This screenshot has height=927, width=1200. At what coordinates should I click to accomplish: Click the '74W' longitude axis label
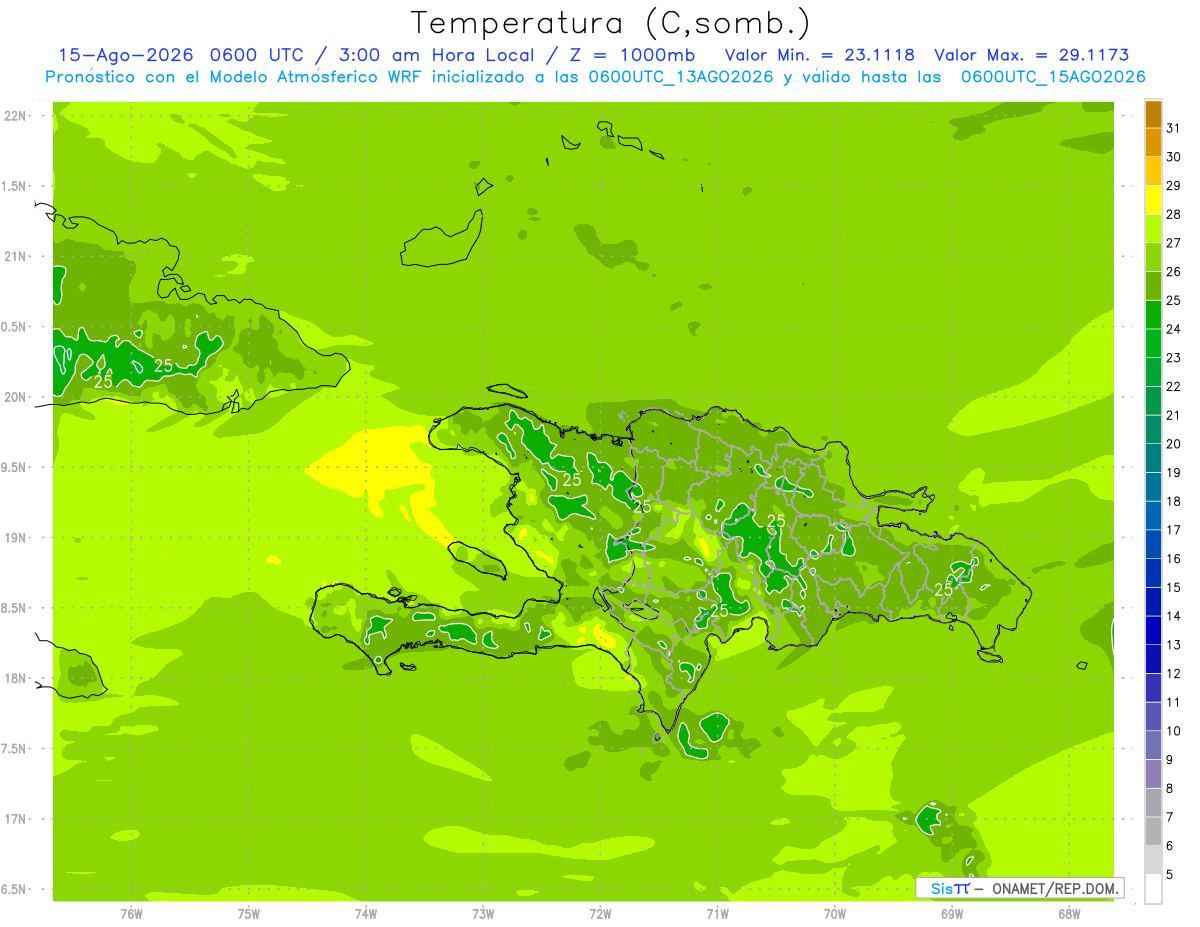tap(366, 913)
